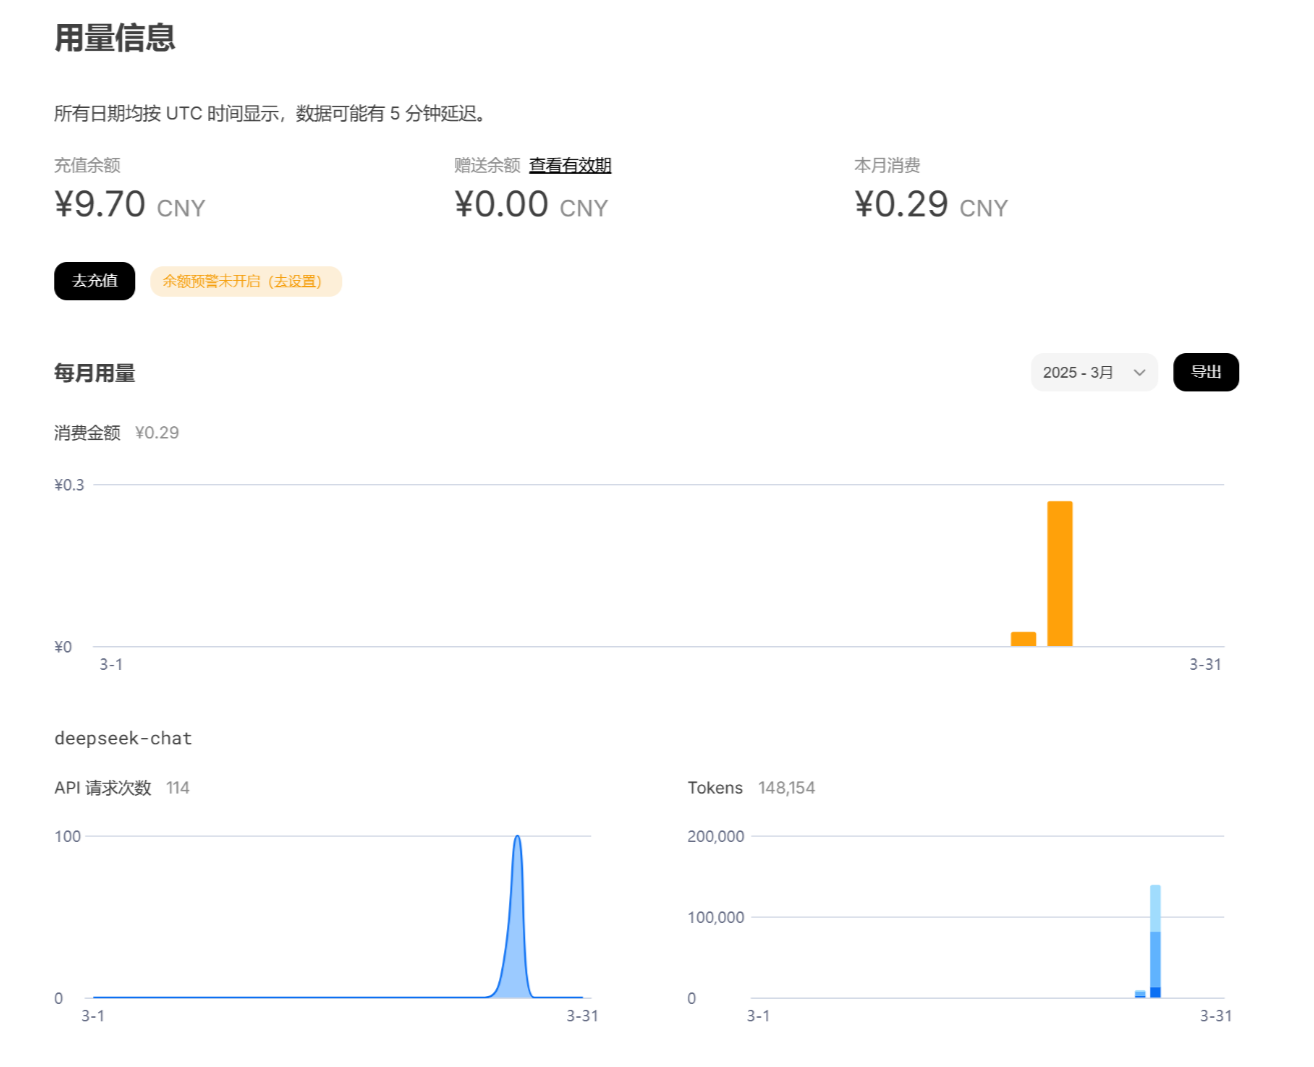This screenshot has height=1067, width=1314.
Task: Click medium blue middle segment of Tokens bar
Action: click(1155, 959)
